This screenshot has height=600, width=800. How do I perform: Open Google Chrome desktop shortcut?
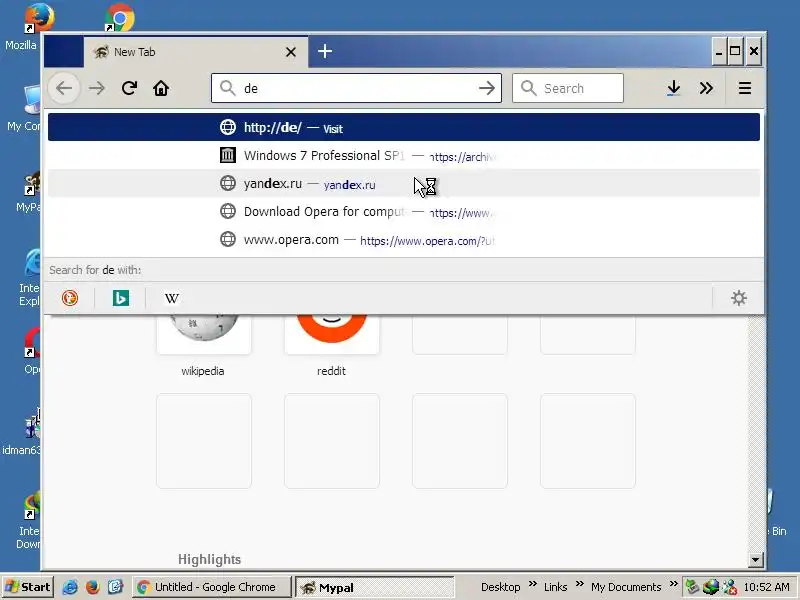[119, 17]
